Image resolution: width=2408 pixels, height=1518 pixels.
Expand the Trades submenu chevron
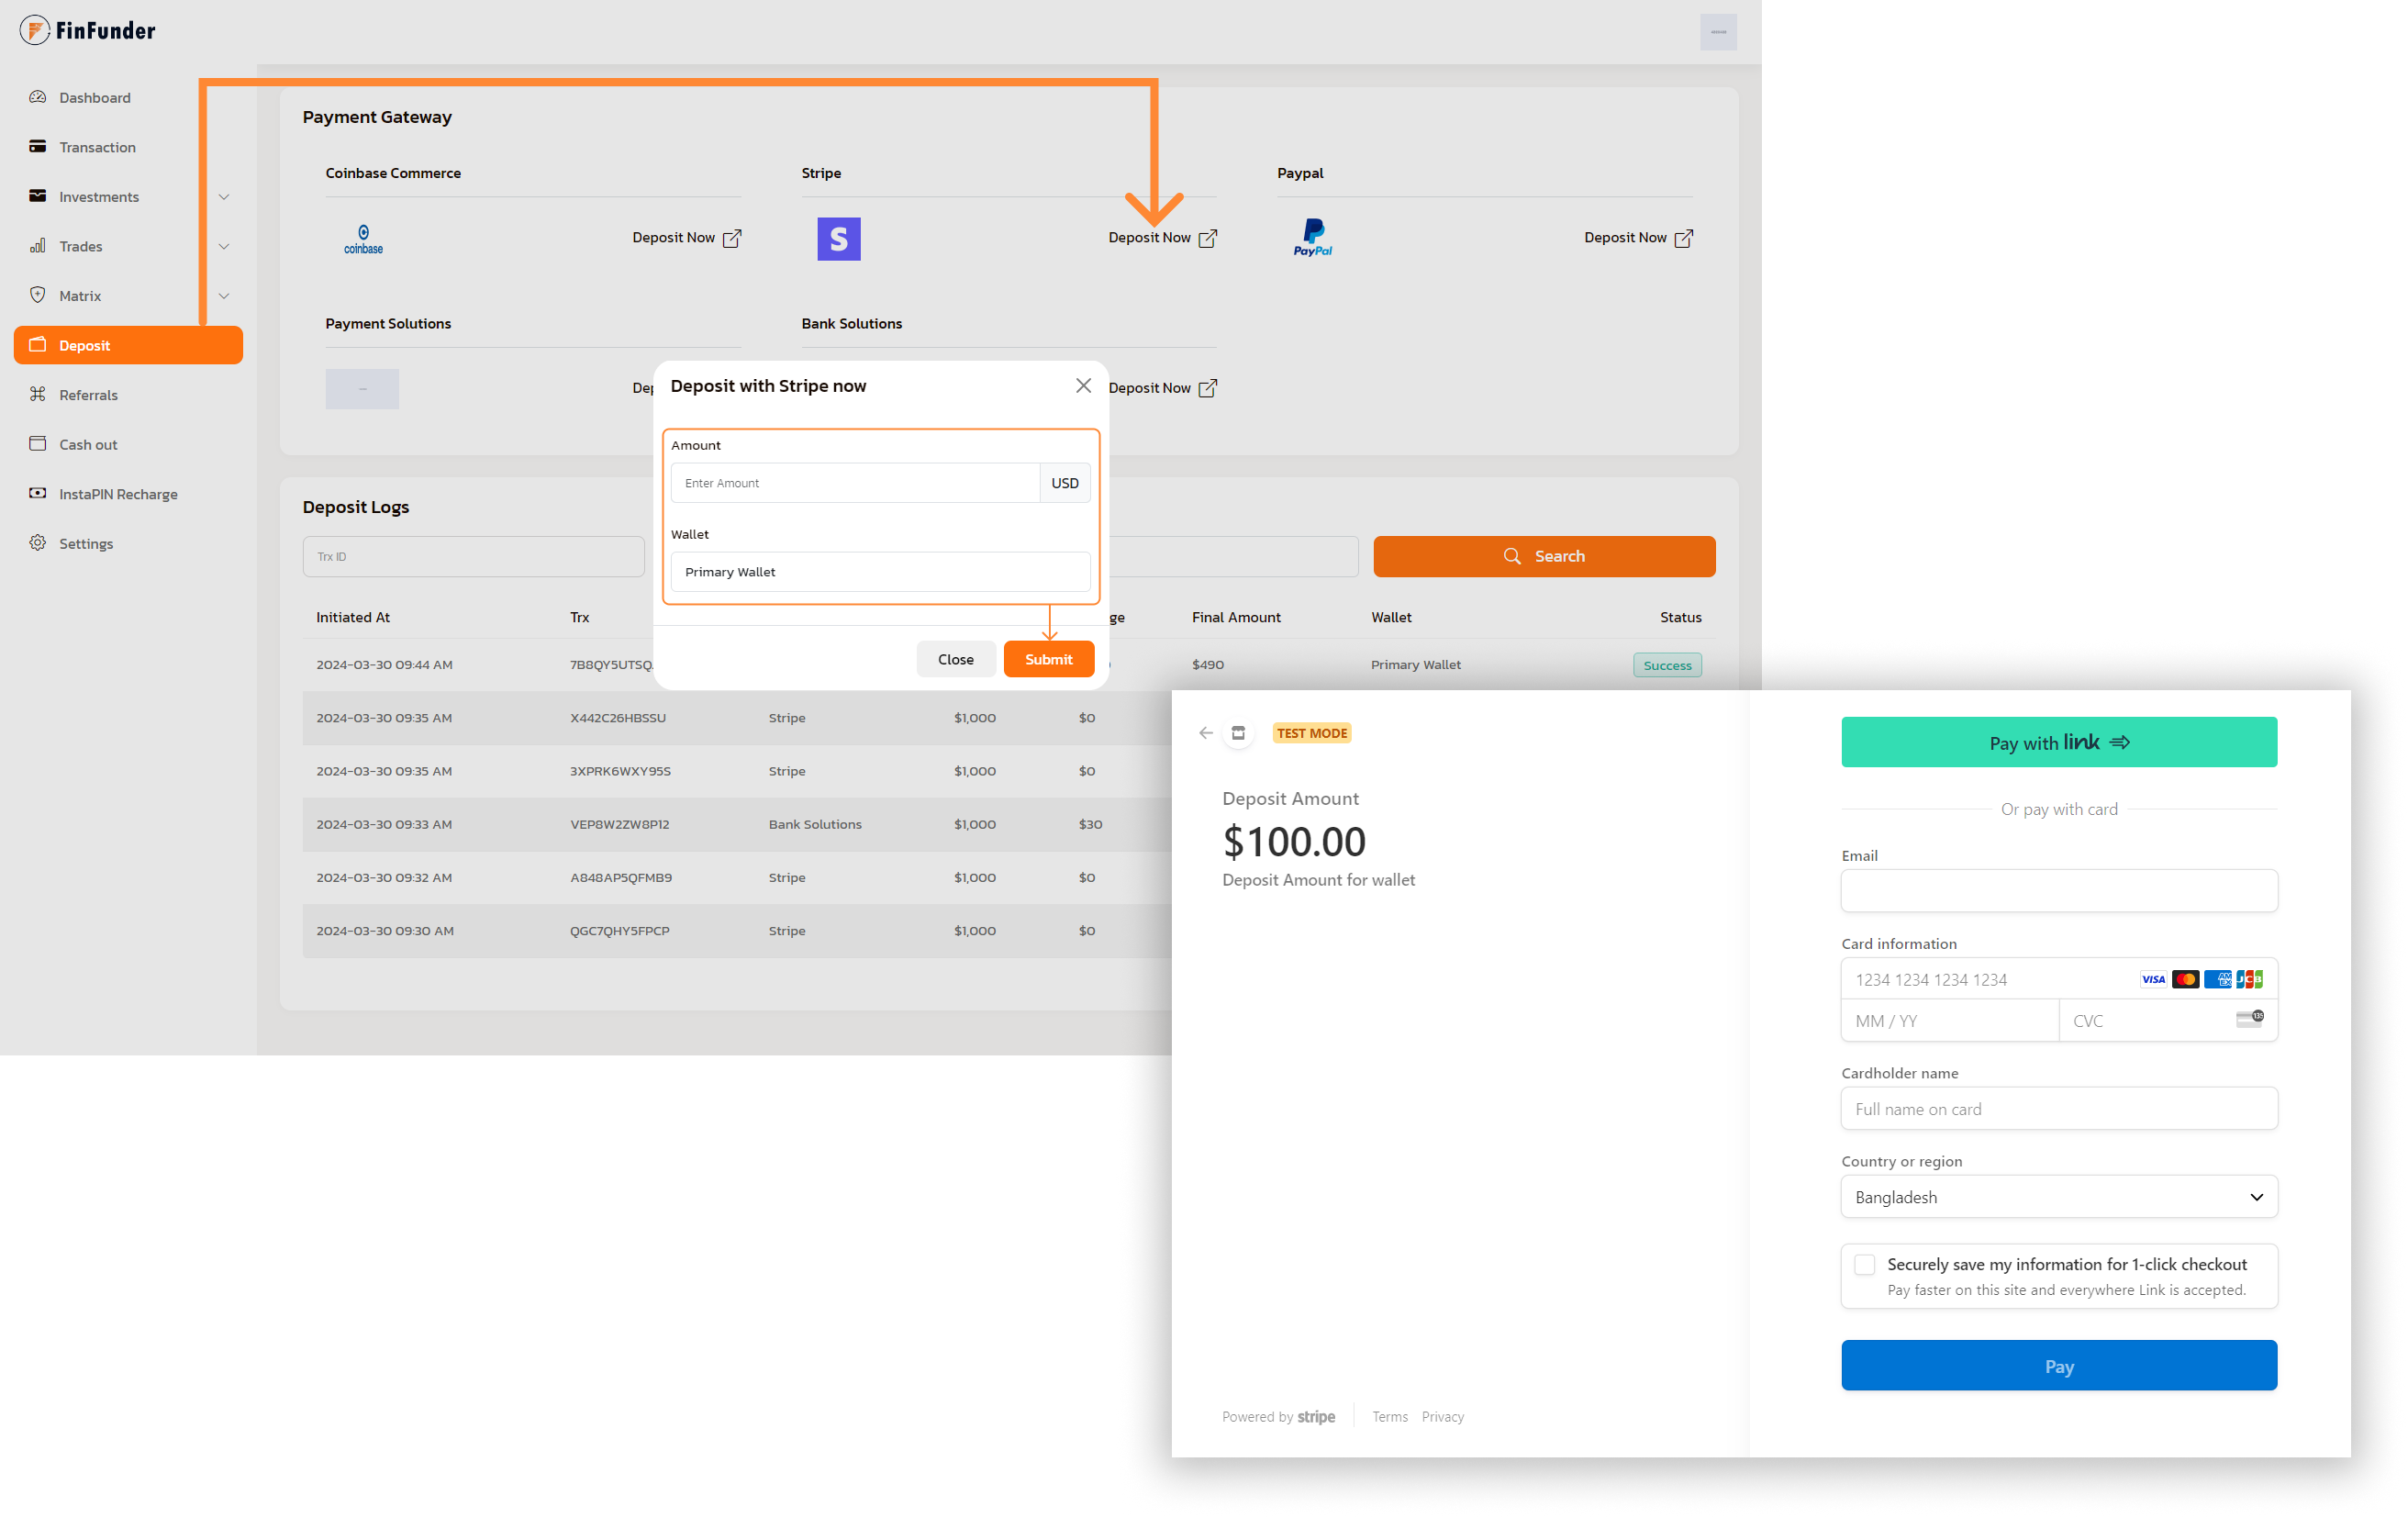(224, 246)
